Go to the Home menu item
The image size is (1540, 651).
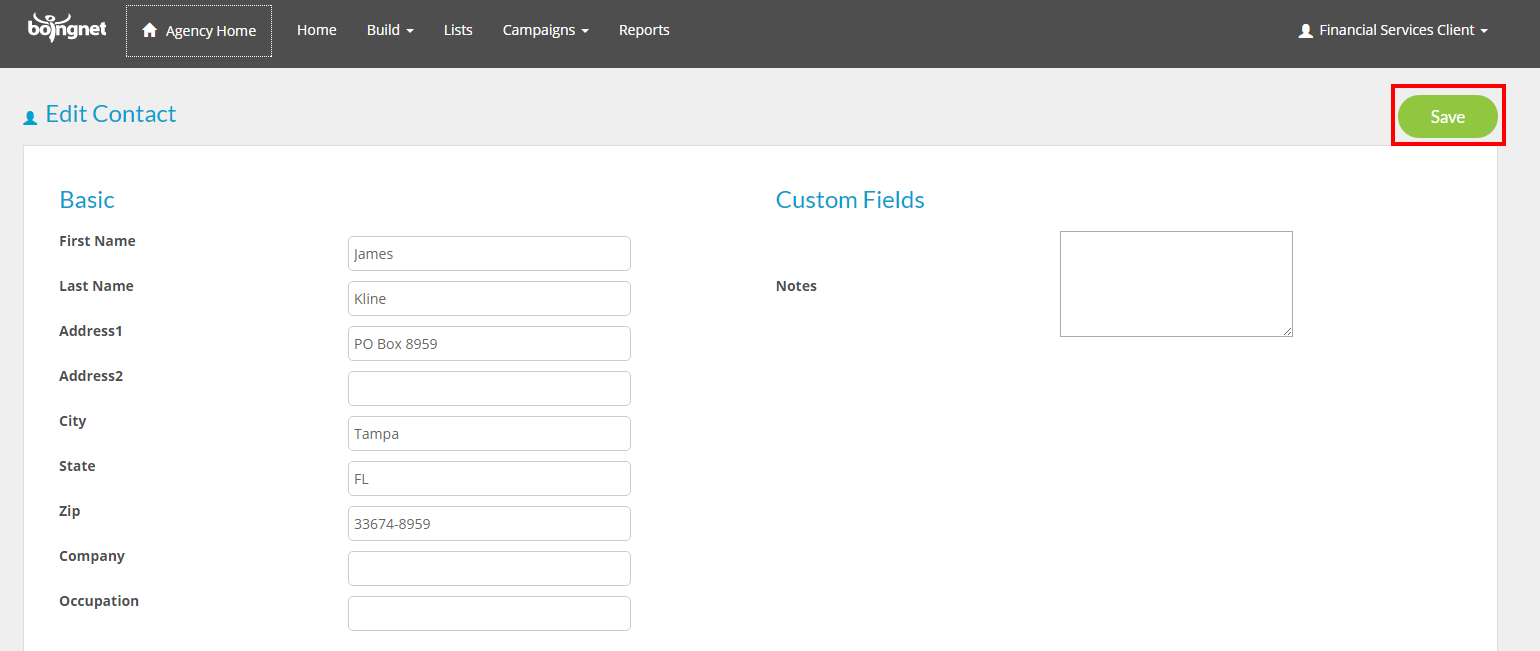pos(316,30)
